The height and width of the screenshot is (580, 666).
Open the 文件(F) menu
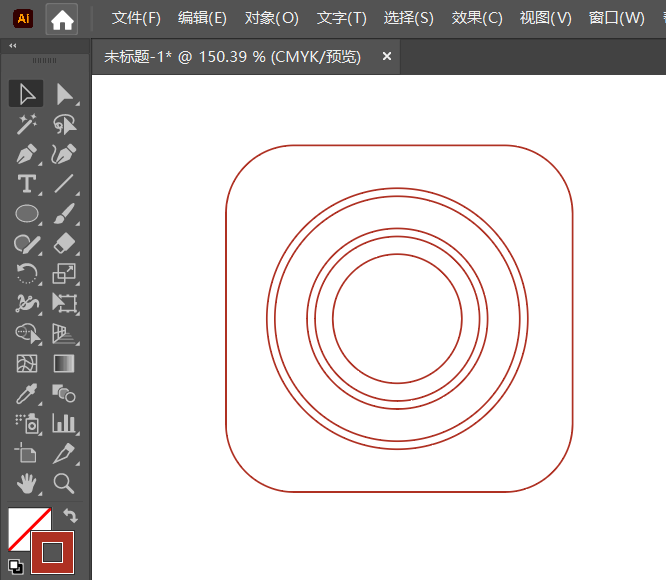click(x=136, y=19)
